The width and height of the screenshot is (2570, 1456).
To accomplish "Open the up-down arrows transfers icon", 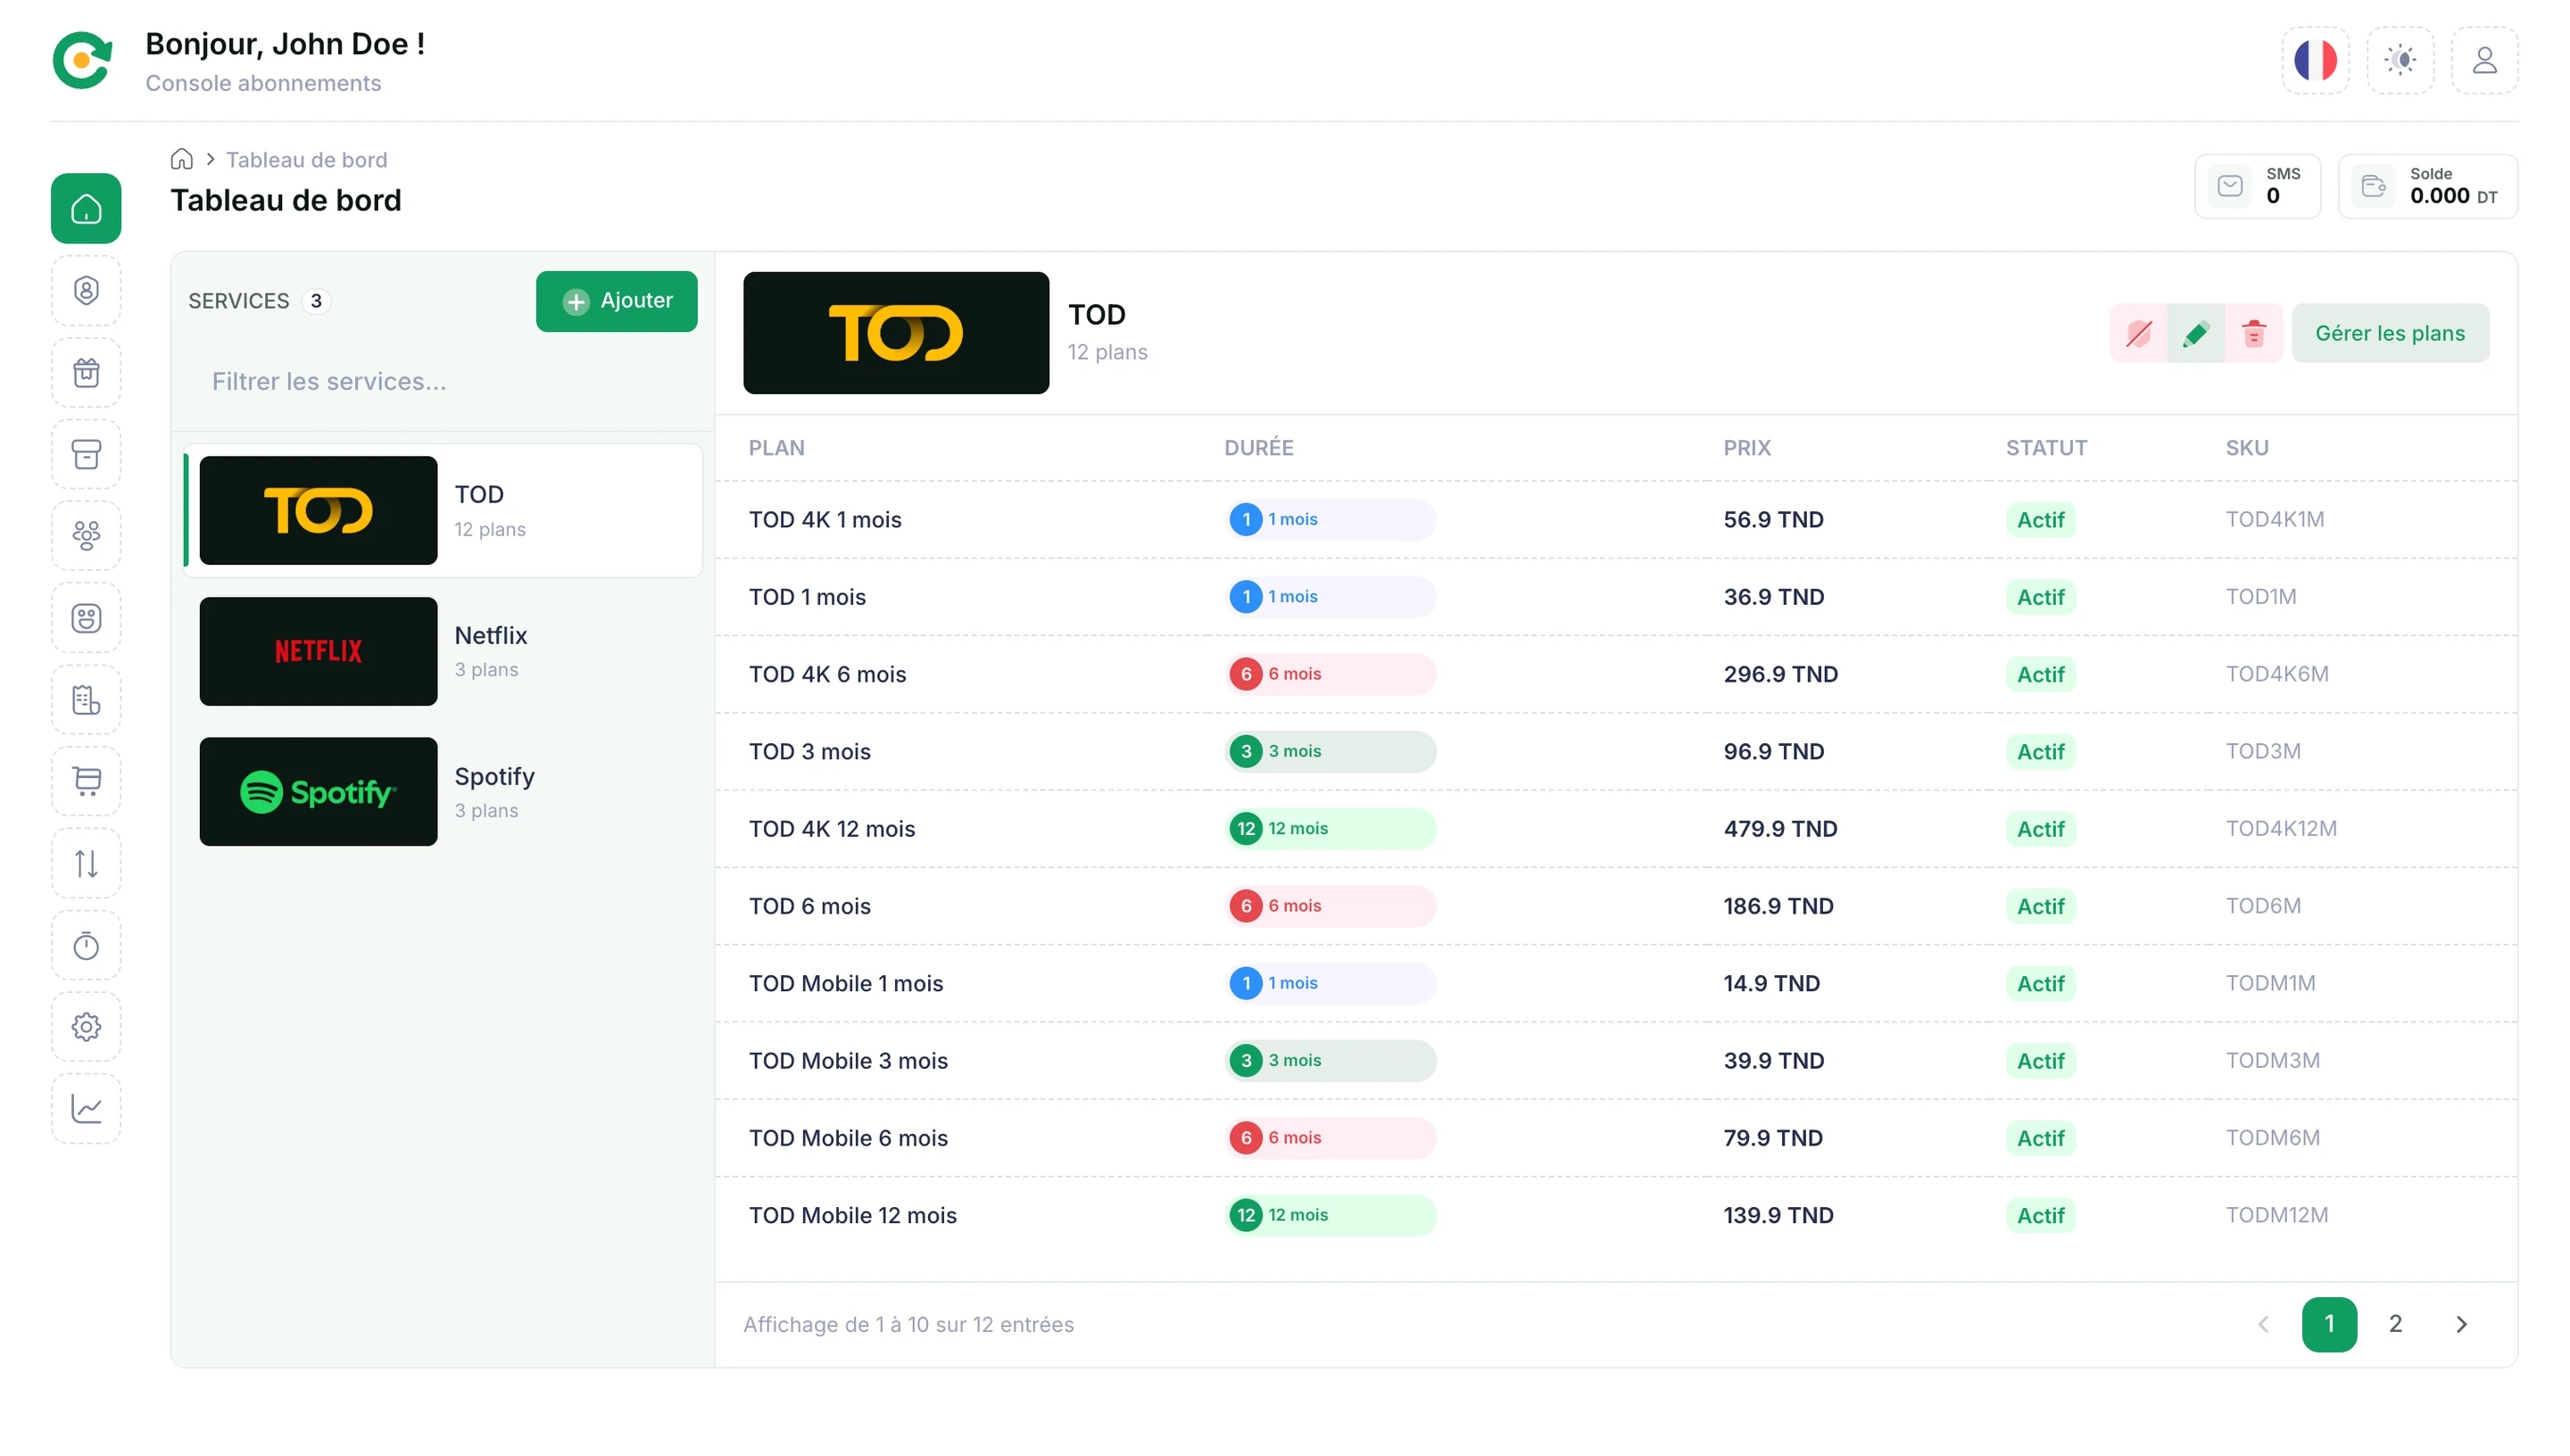I will point(86,863).
